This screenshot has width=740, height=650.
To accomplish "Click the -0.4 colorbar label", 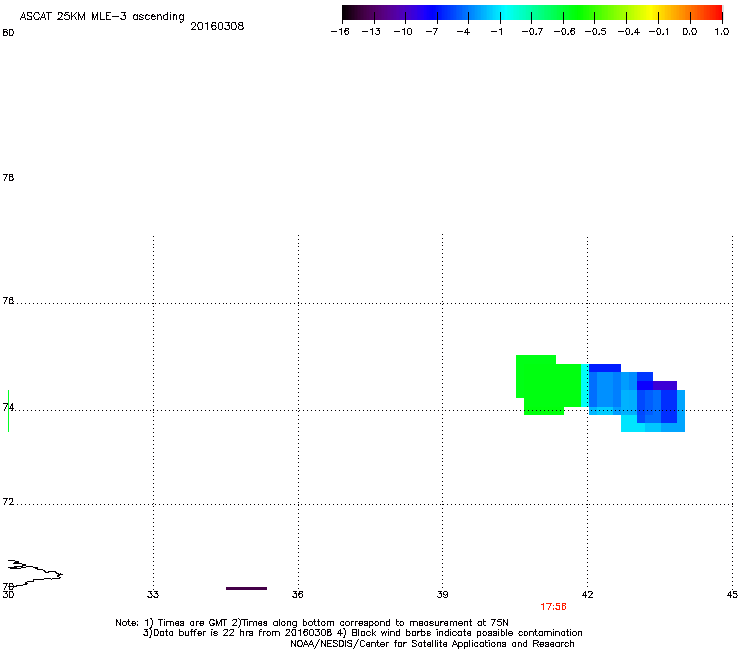I will click(x=629, y=32).
